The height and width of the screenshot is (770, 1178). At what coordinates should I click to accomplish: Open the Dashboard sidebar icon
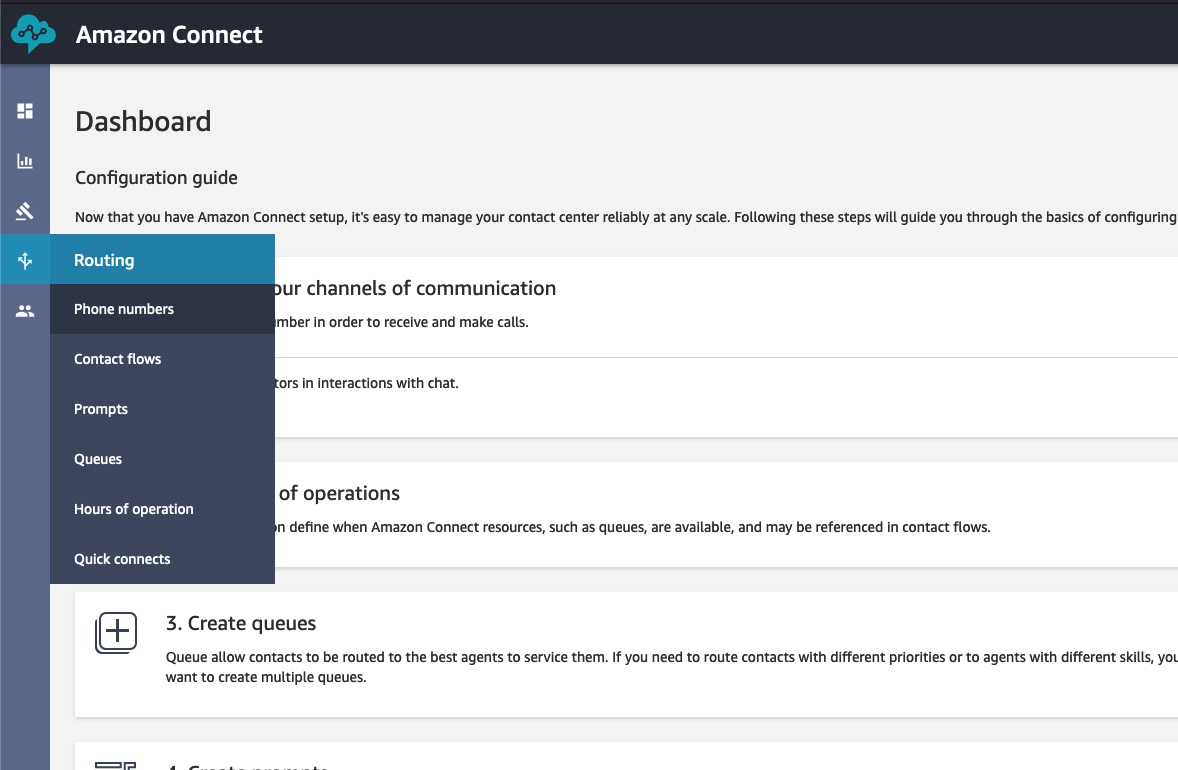pos(25,111)
